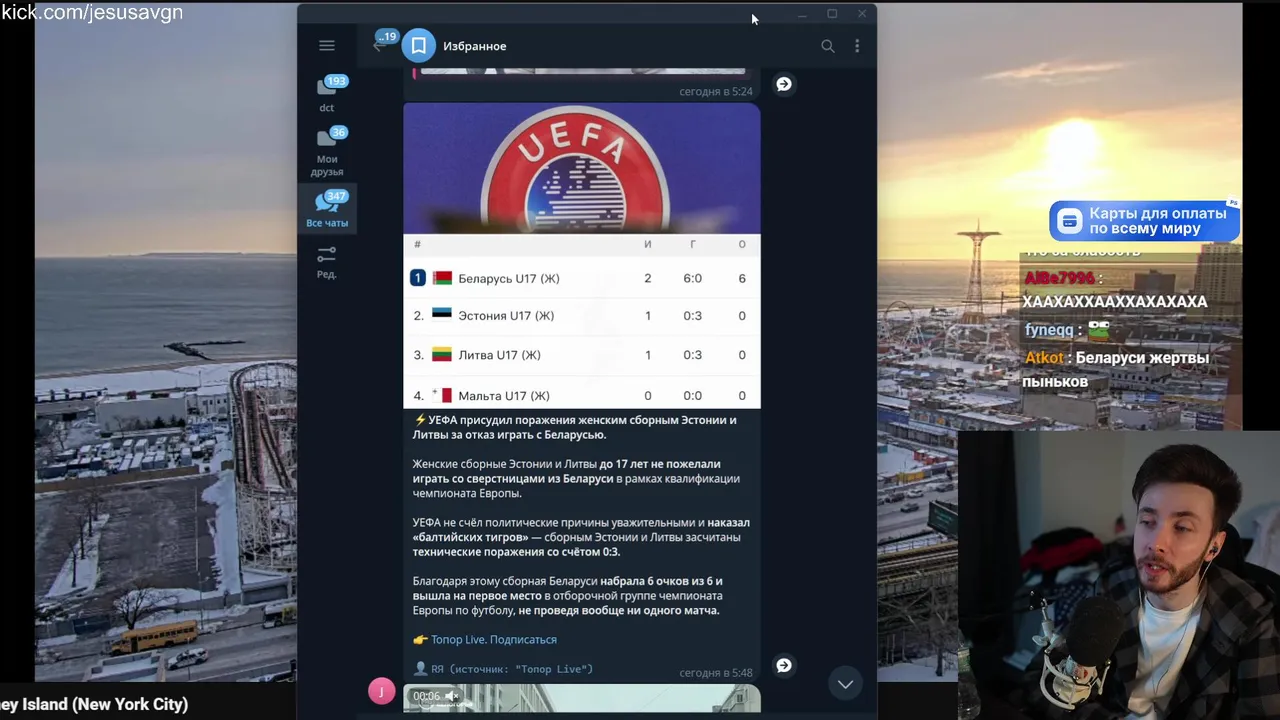The image size is (1280, 720).
Task: Open the three-dot chat options menu
Action: 857,46
